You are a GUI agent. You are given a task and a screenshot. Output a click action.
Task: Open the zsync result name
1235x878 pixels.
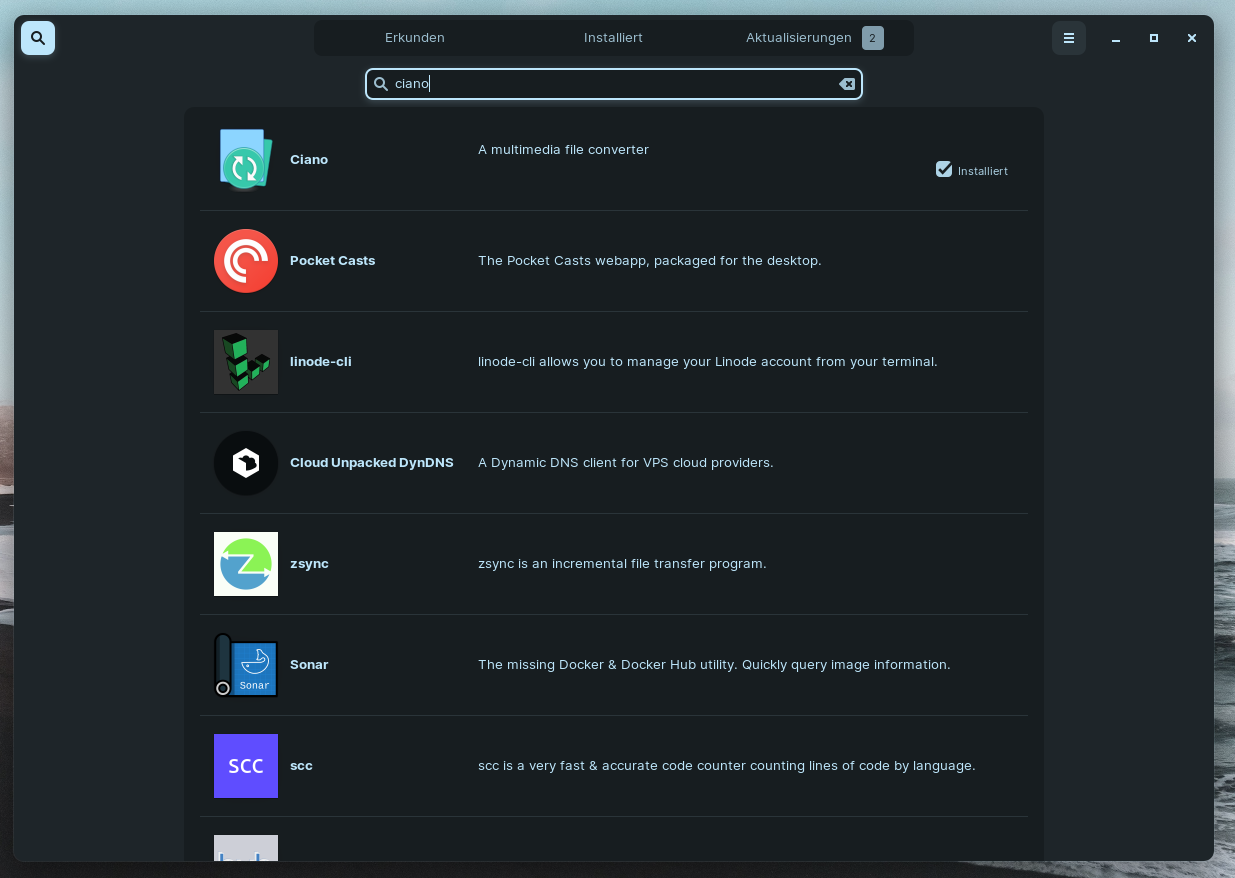point(309,564)
